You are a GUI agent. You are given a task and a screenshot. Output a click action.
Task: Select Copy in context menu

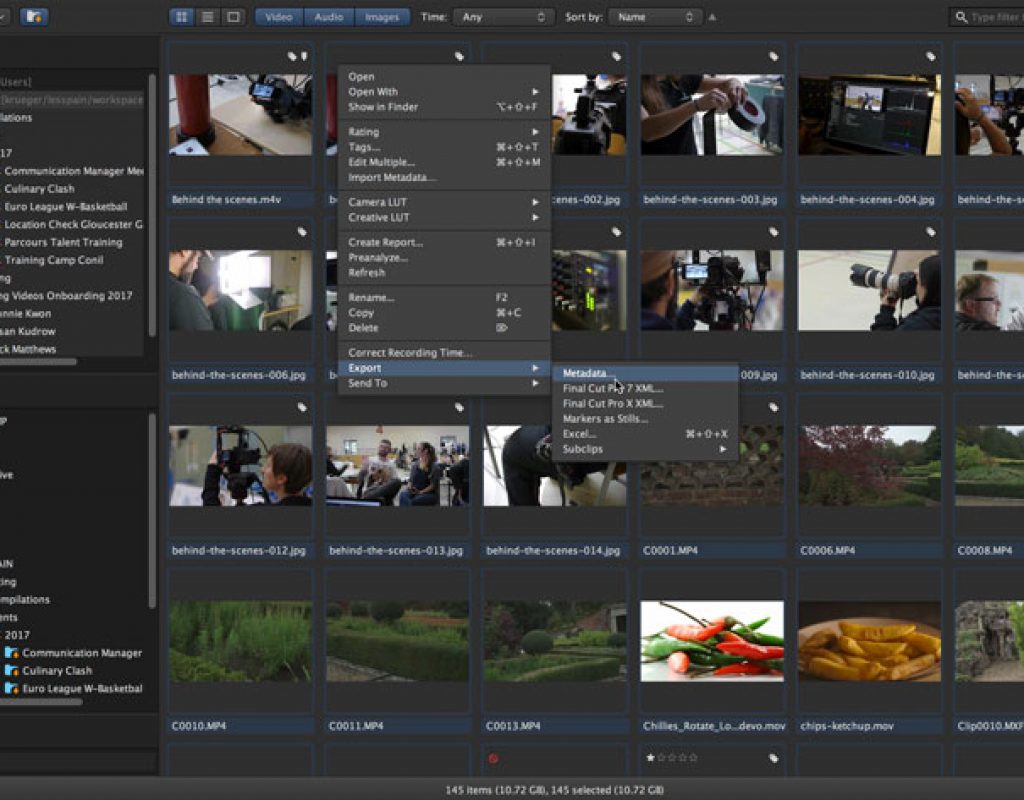click(x=444, y=313)
